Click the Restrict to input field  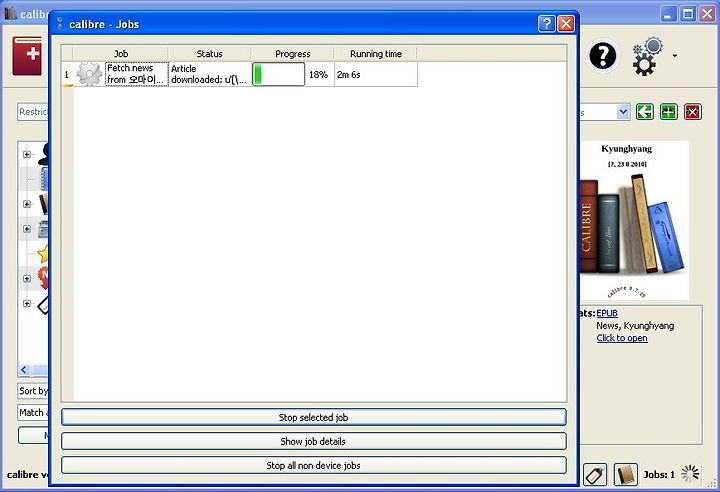[x=33, y=112]
